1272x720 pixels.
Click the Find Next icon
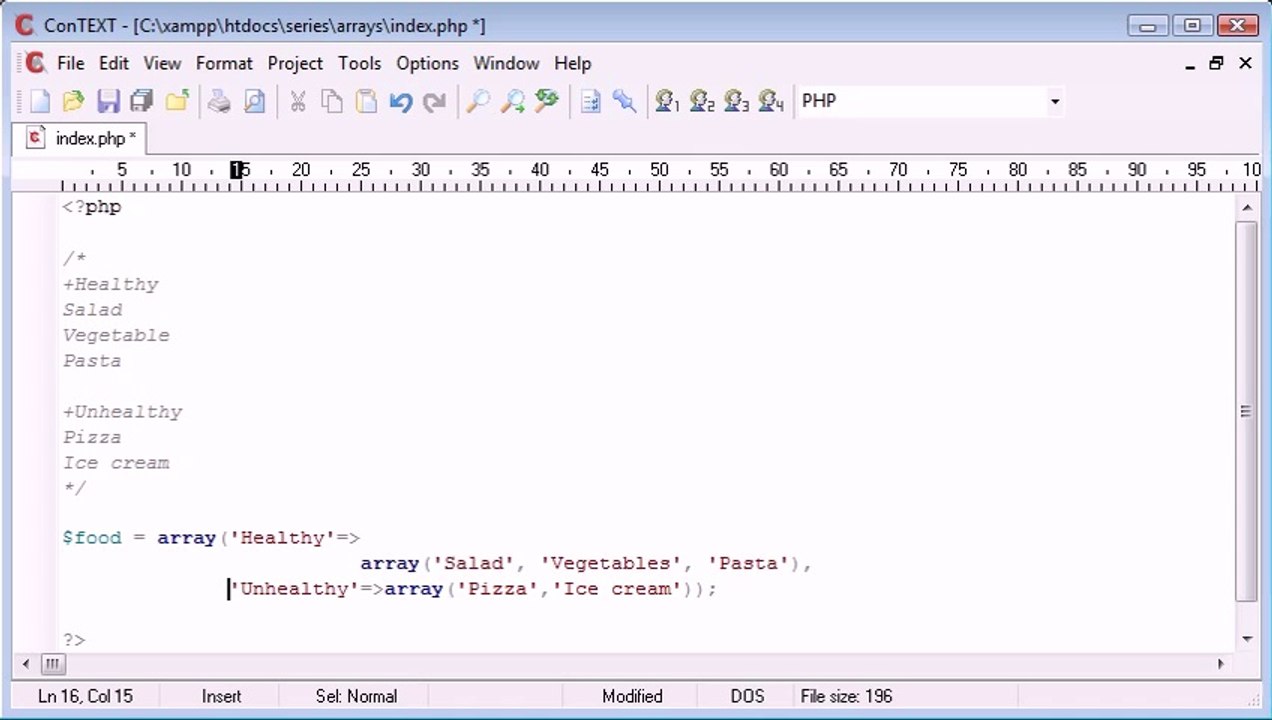point(512,101)
